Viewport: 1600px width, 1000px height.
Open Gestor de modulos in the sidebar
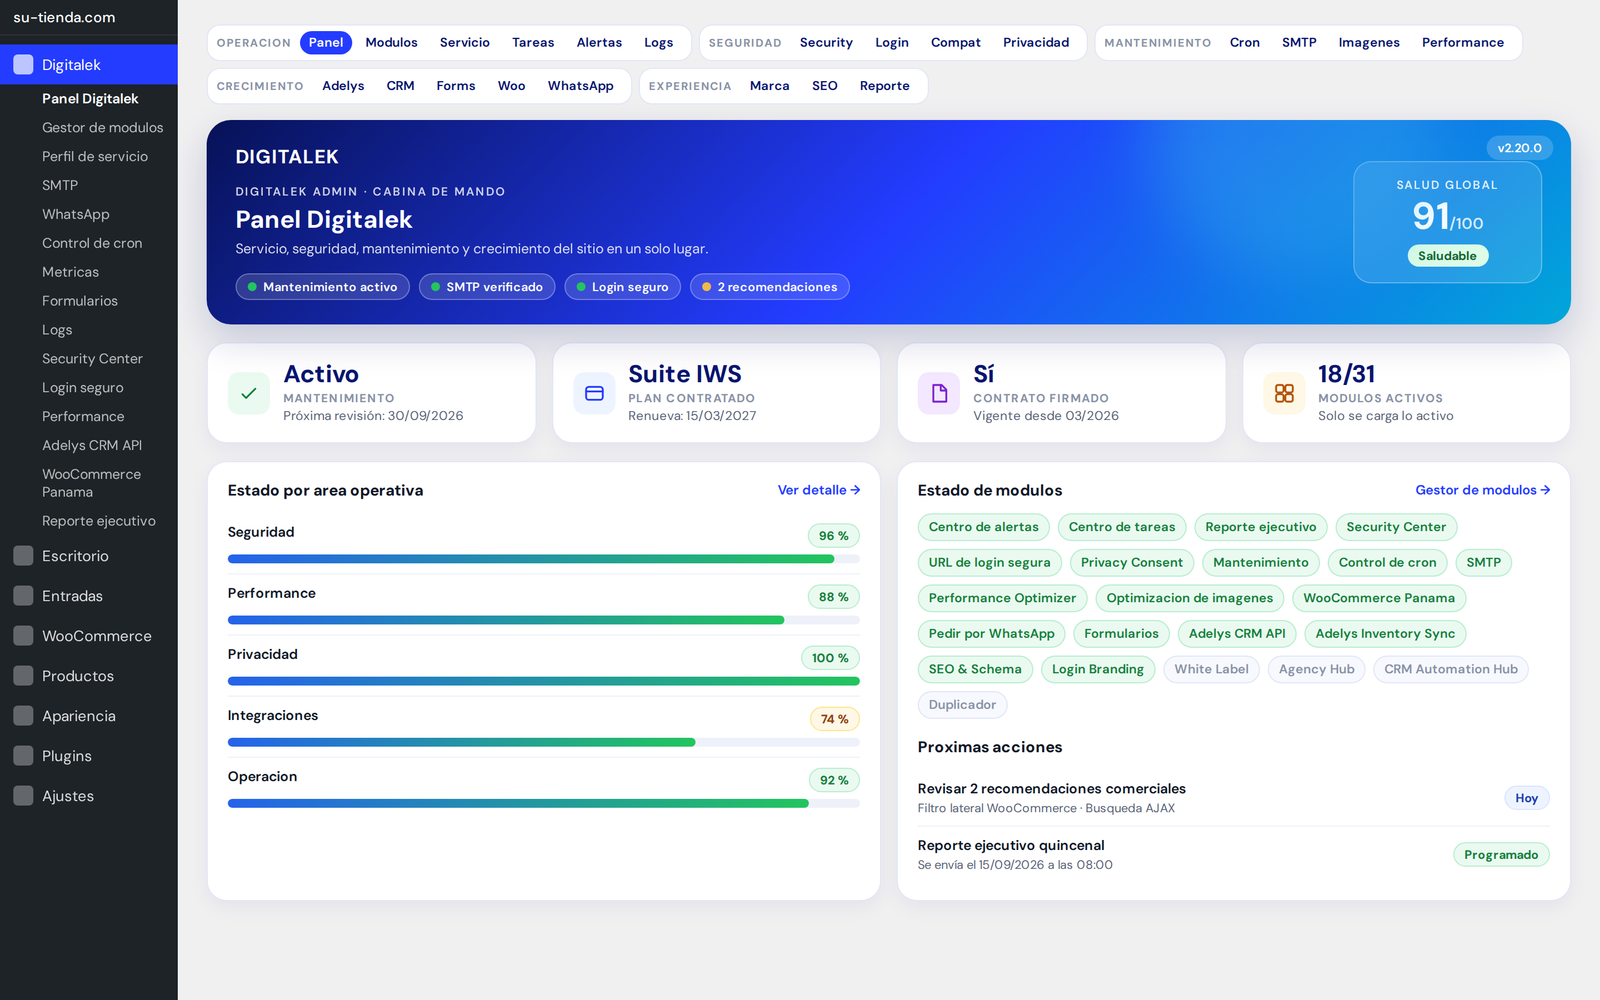point(102,128)
